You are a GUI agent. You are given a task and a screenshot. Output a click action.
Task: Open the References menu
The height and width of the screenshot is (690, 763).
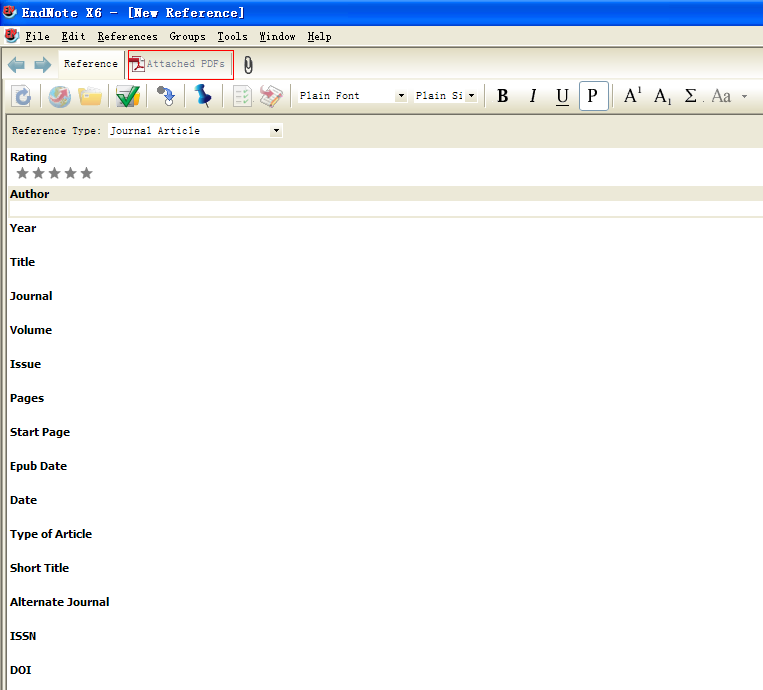click(127, 36)
